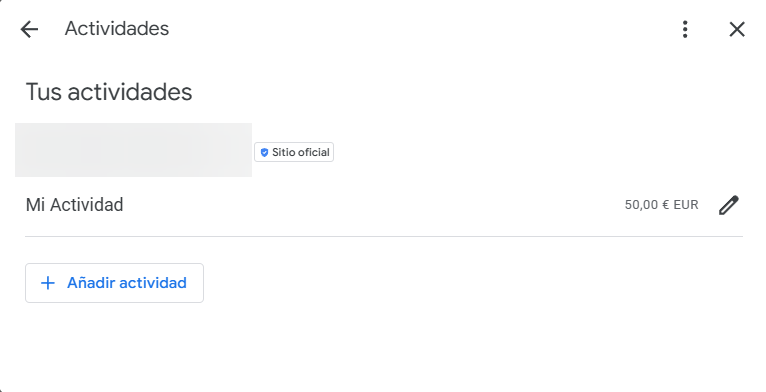Click the empty row space left of the price
766x392 pixels.
(x=371, y=205)
